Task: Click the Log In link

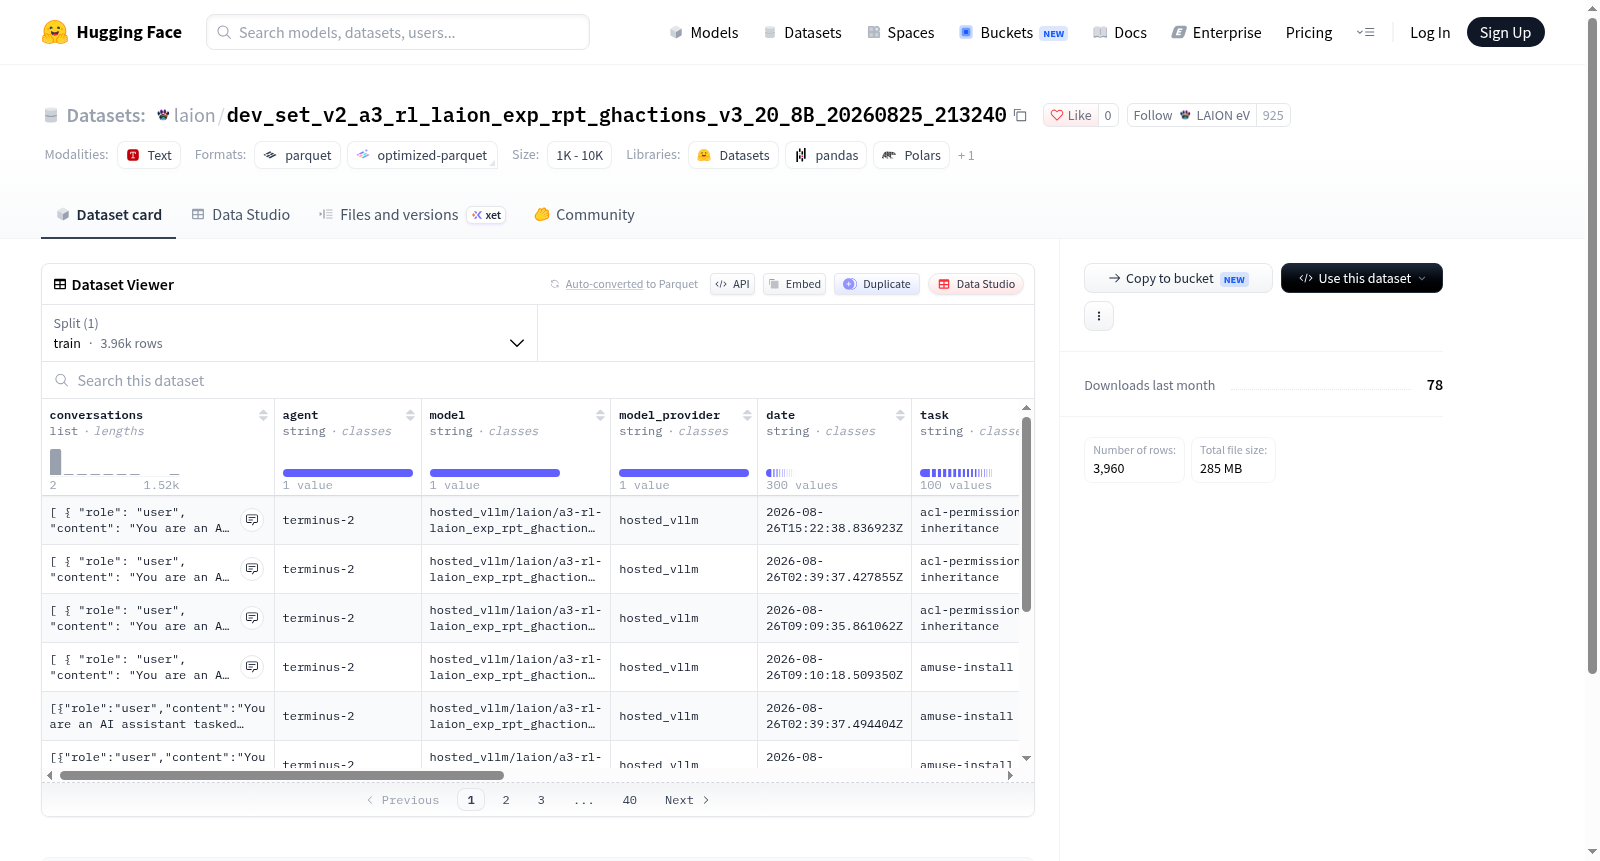Action: (1430, 33)
